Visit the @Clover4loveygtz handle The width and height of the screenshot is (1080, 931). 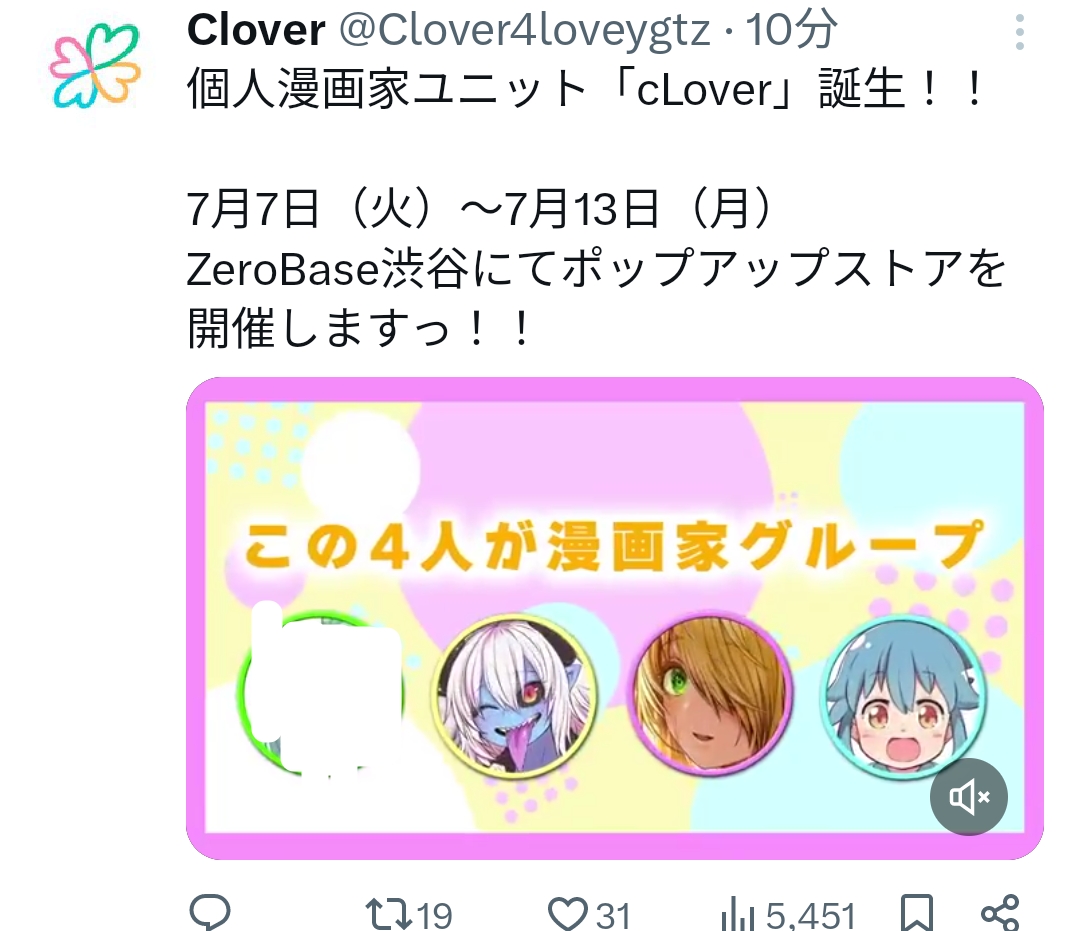[524, 30]
